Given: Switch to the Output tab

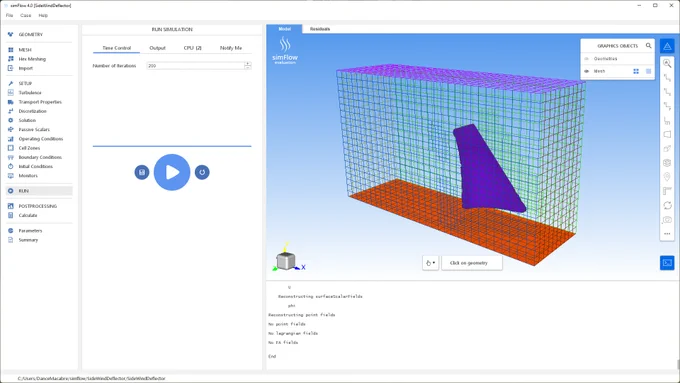Looking at the screenshot, I should (x=157, y=48).
